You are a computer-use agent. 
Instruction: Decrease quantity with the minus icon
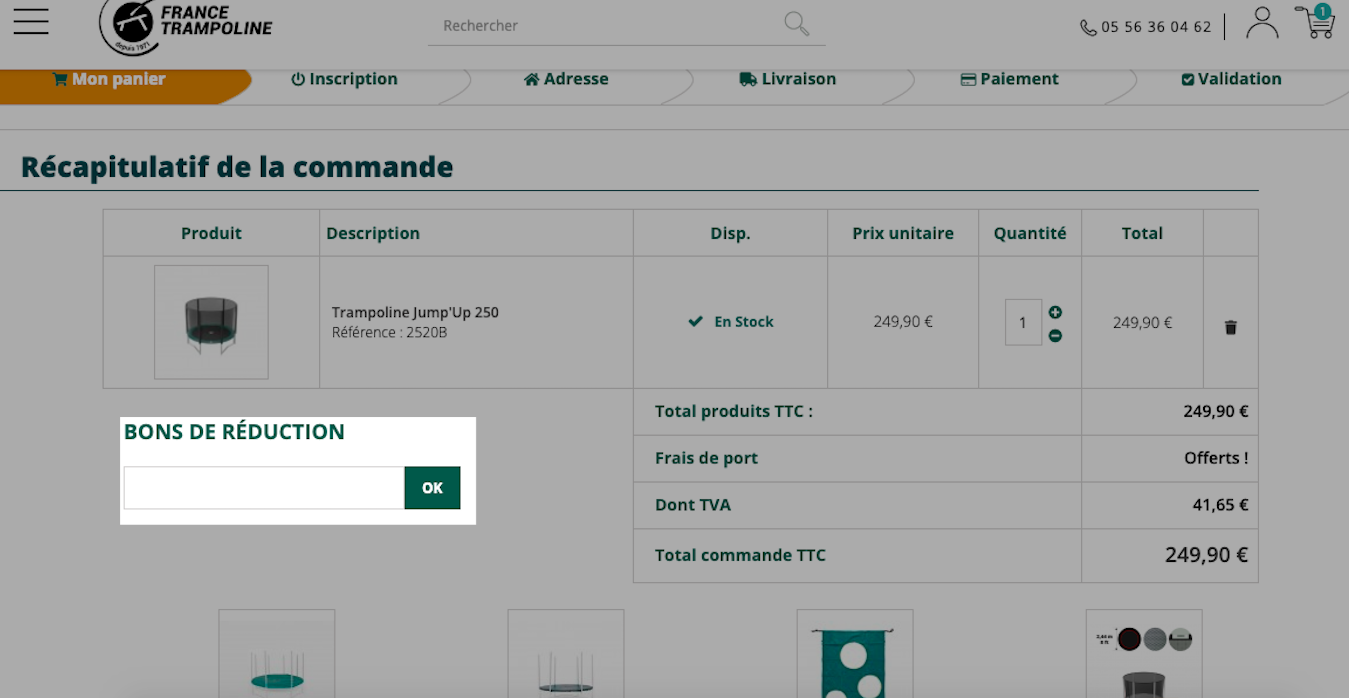tap(1055, 336)
